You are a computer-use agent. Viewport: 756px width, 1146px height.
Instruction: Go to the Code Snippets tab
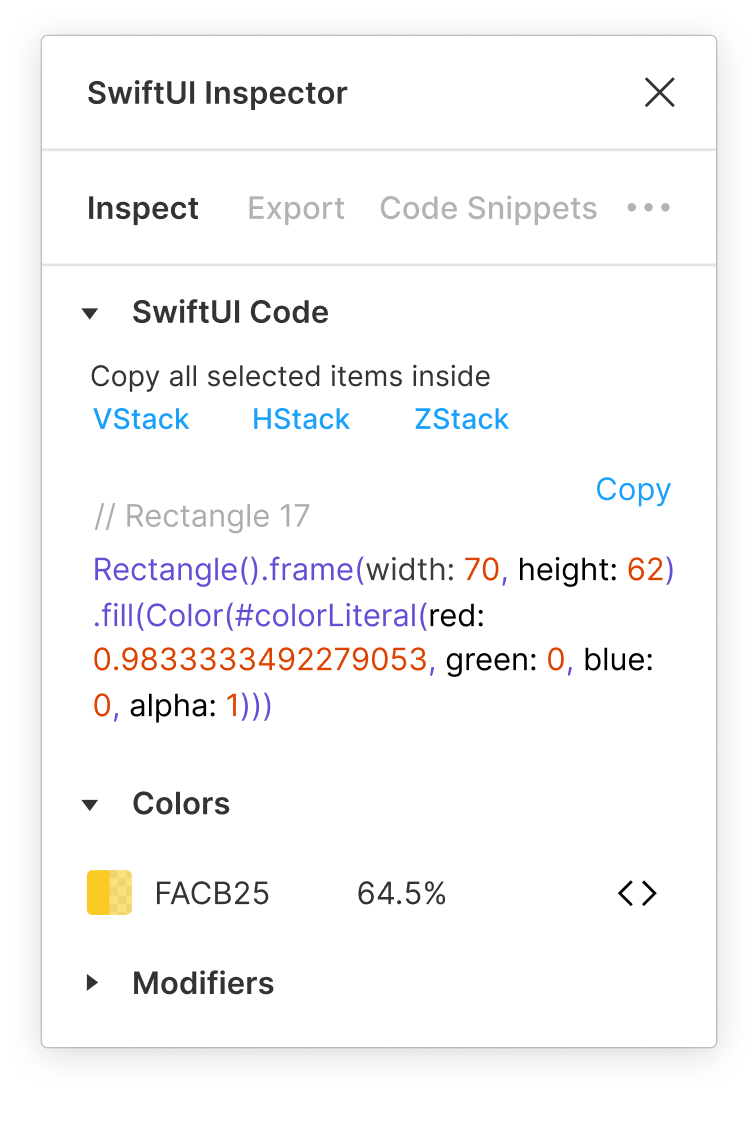(488, 208)
